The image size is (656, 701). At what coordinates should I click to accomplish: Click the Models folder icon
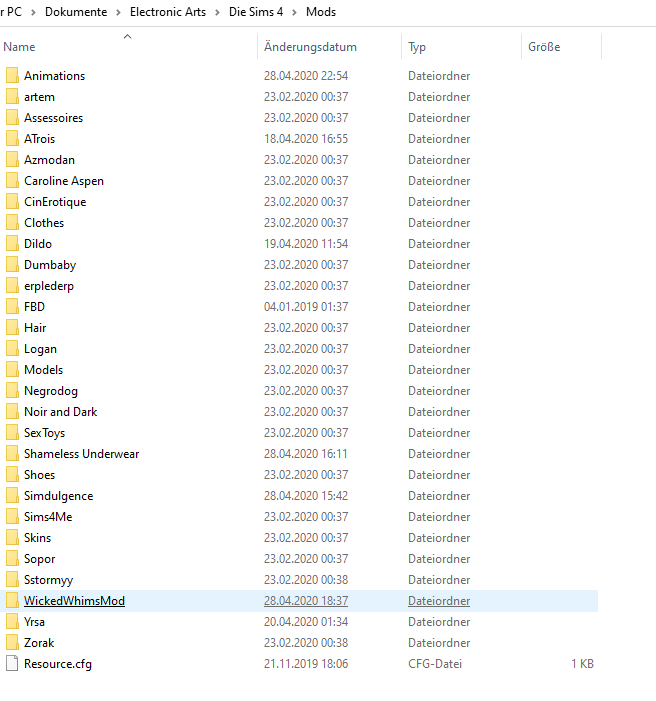13,370
